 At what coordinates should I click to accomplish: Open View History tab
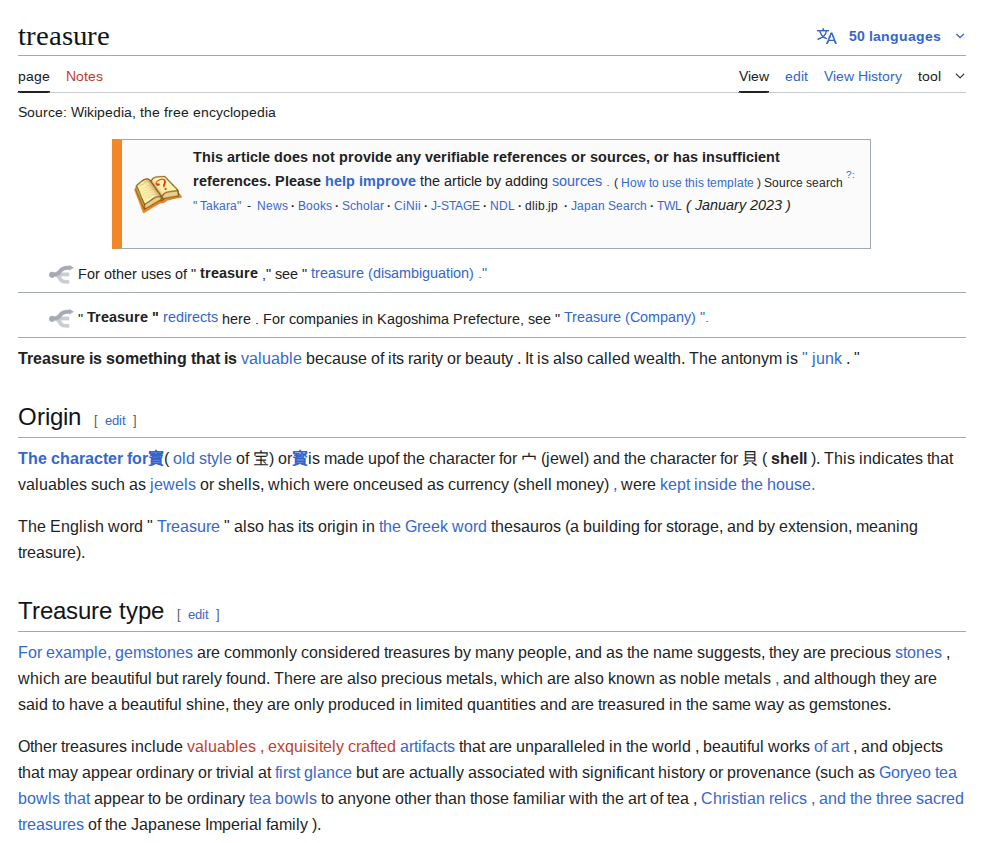tap(862, 77)
